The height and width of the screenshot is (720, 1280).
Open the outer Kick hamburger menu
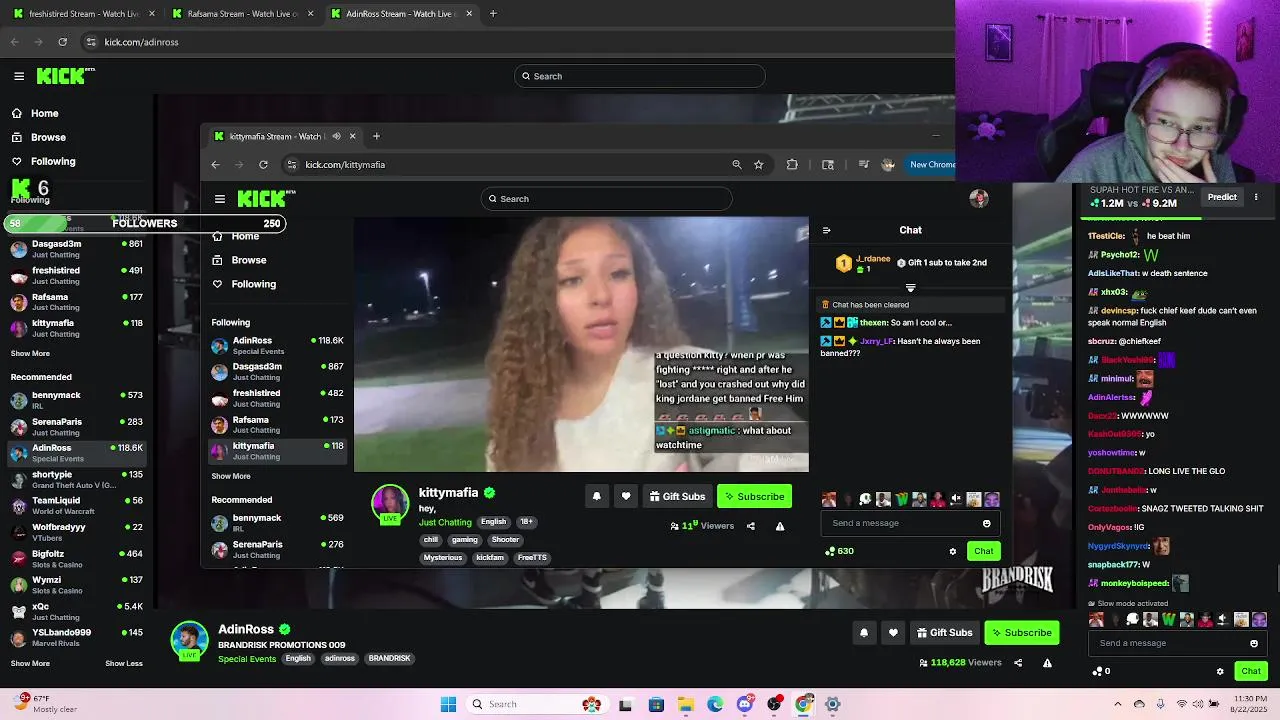[x=19, y=76]
